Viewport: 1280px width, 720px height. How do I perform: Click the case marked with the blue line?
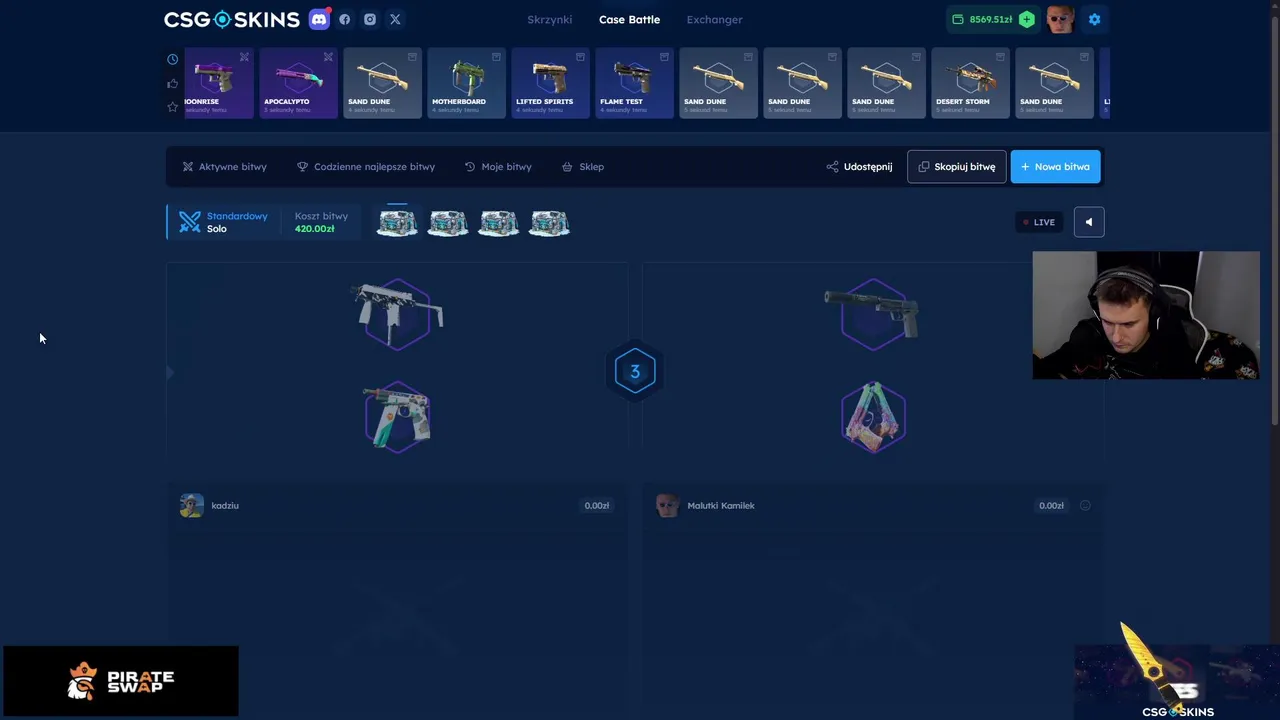point(397,222)
